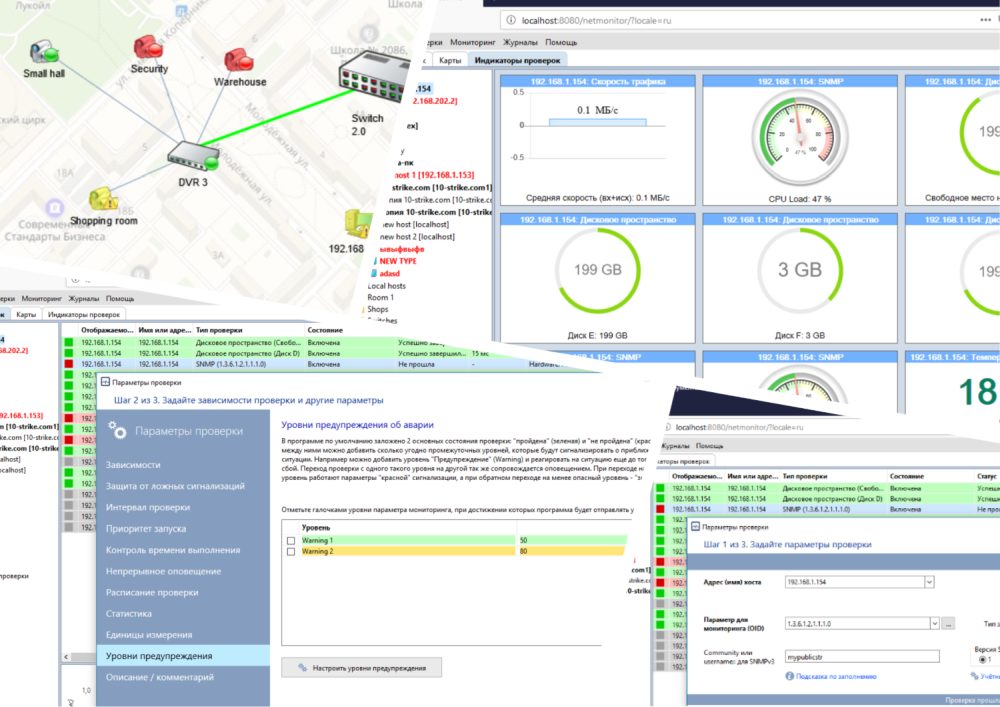Enable the Warning 1 level checkbox
This screenshot has width=1000, height=707.
(x=292, y=540)
